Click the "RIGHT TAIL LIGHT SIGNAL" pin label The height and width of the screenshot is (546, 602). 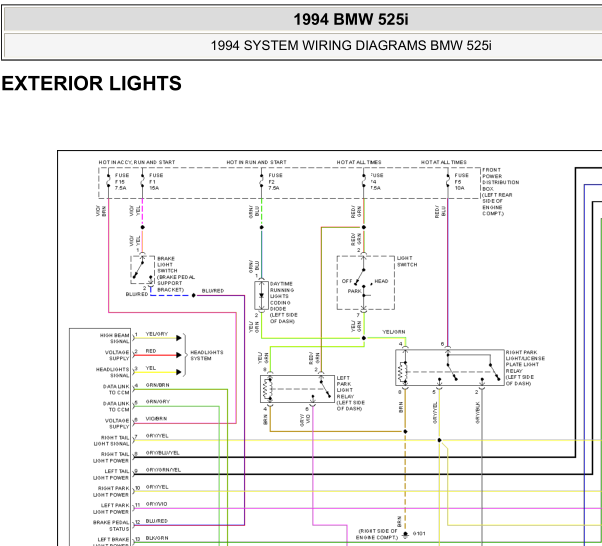coord(111,441)
